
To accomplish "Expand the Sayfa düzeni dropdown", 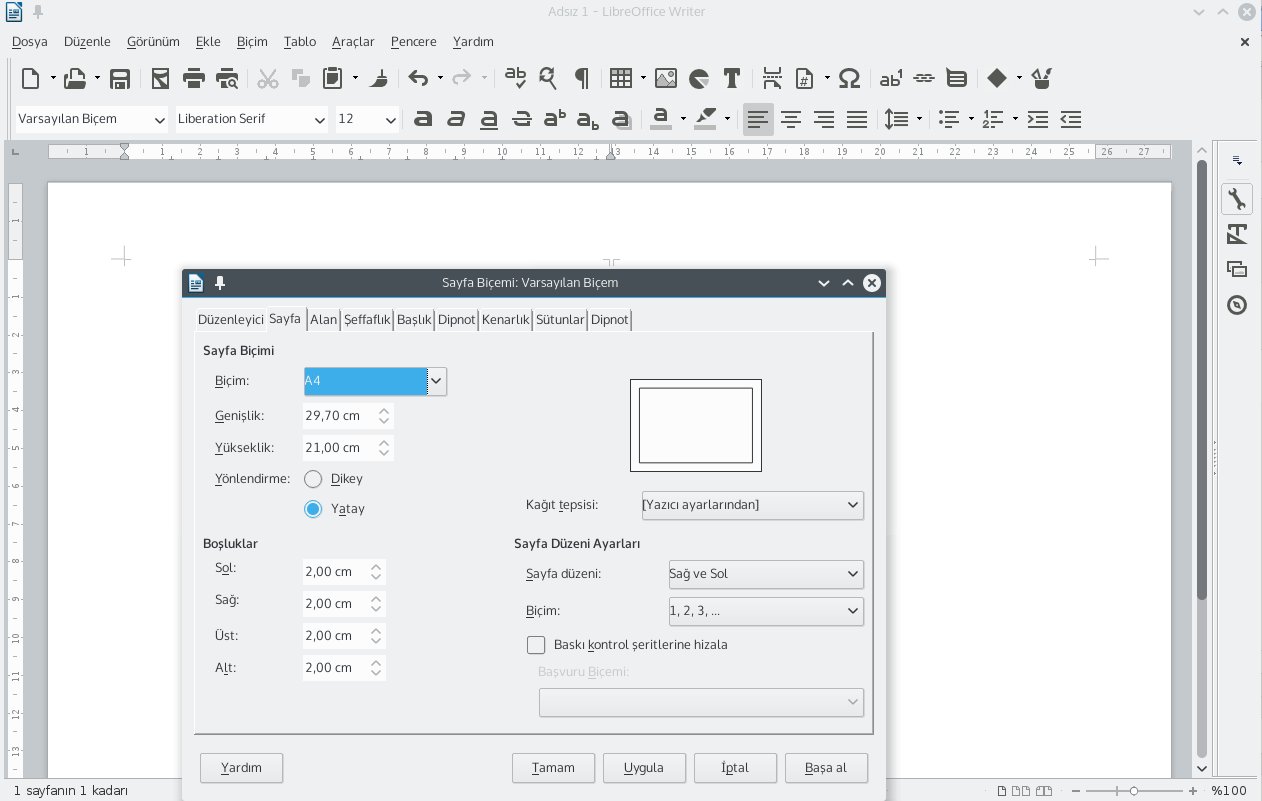I will [x=765, y=574].
